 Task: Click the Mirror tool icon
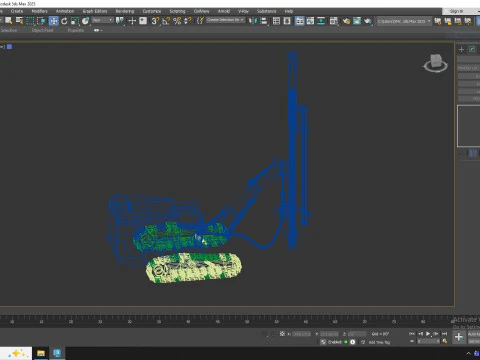tap(253, 21)
